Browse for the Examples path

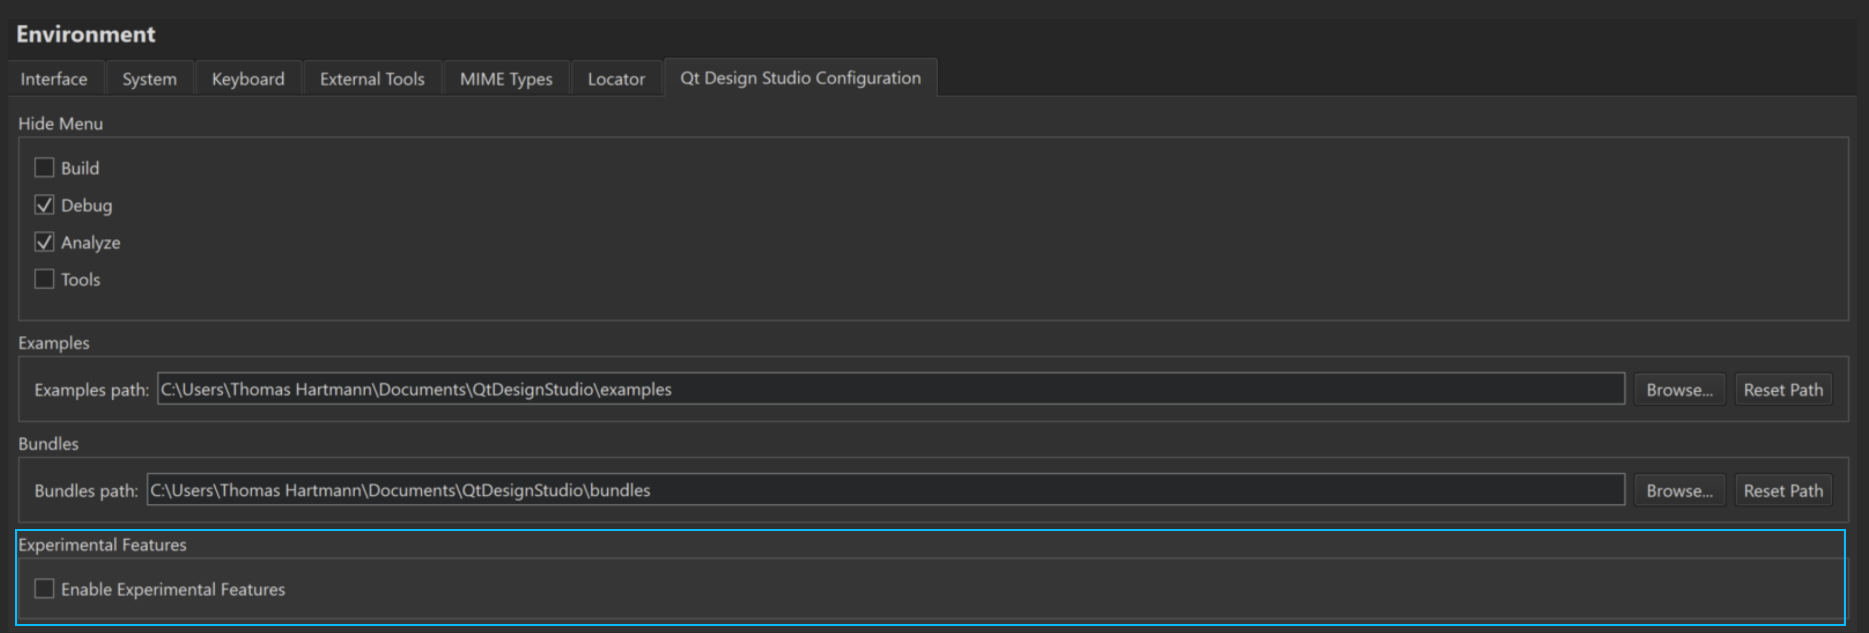pyautogui.click(x=1679, y=390)
